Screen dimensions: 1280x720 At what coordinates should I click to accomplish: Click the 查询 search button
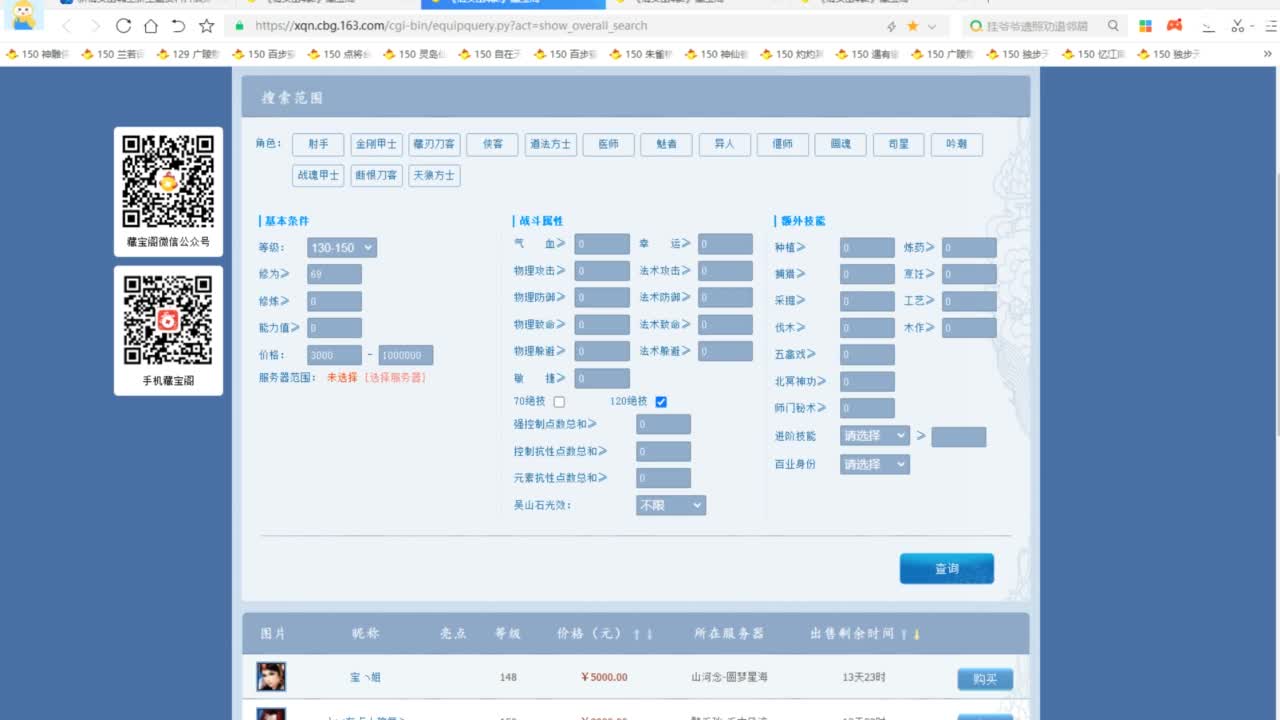click(x=946, y=569)
